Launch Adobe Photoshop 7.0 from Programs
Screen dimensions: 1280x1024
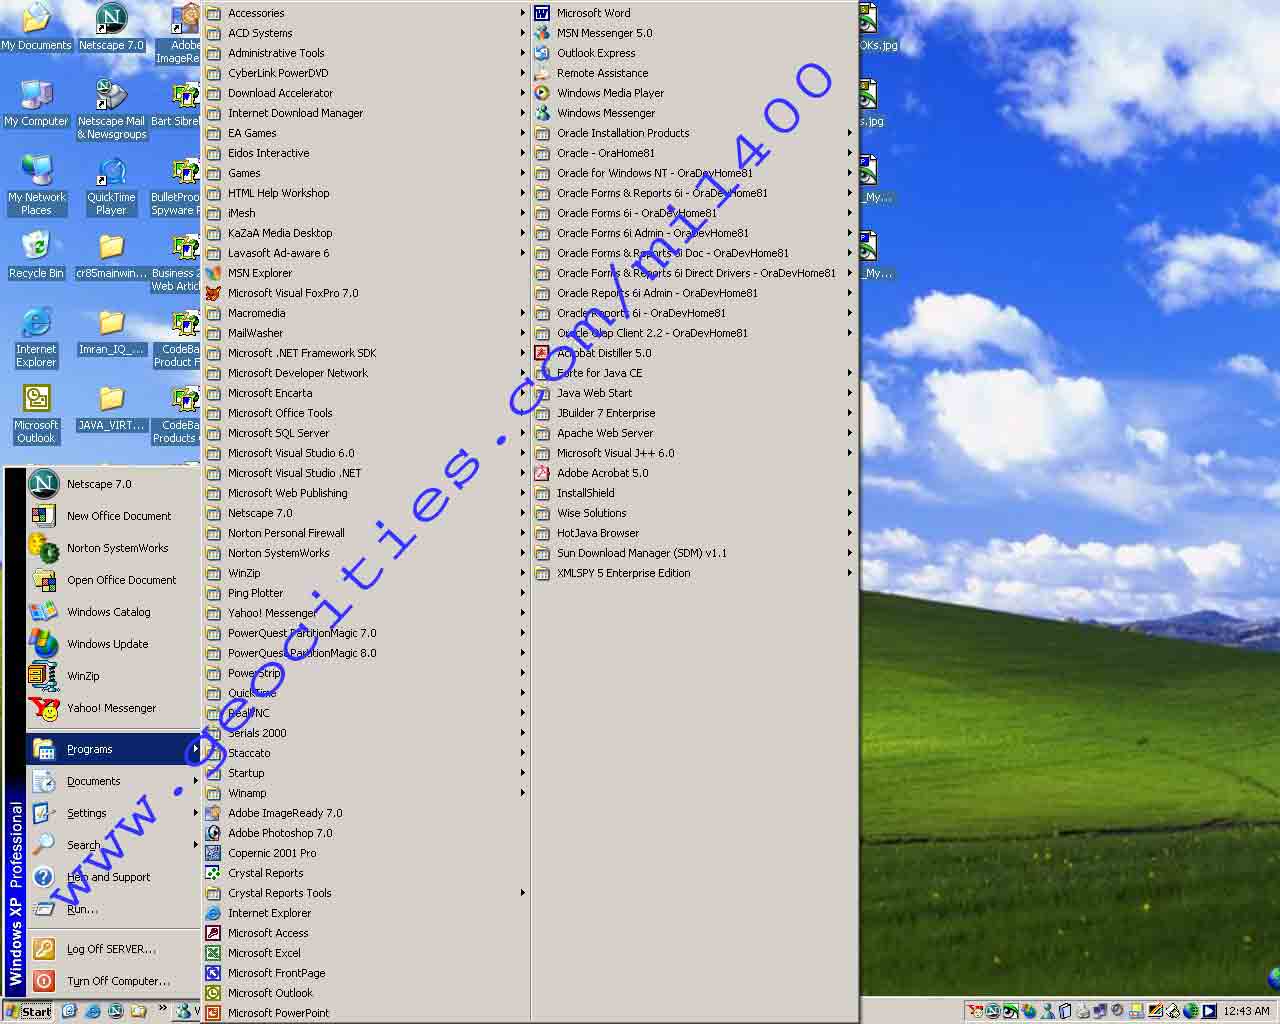click(x=366, y=833)
